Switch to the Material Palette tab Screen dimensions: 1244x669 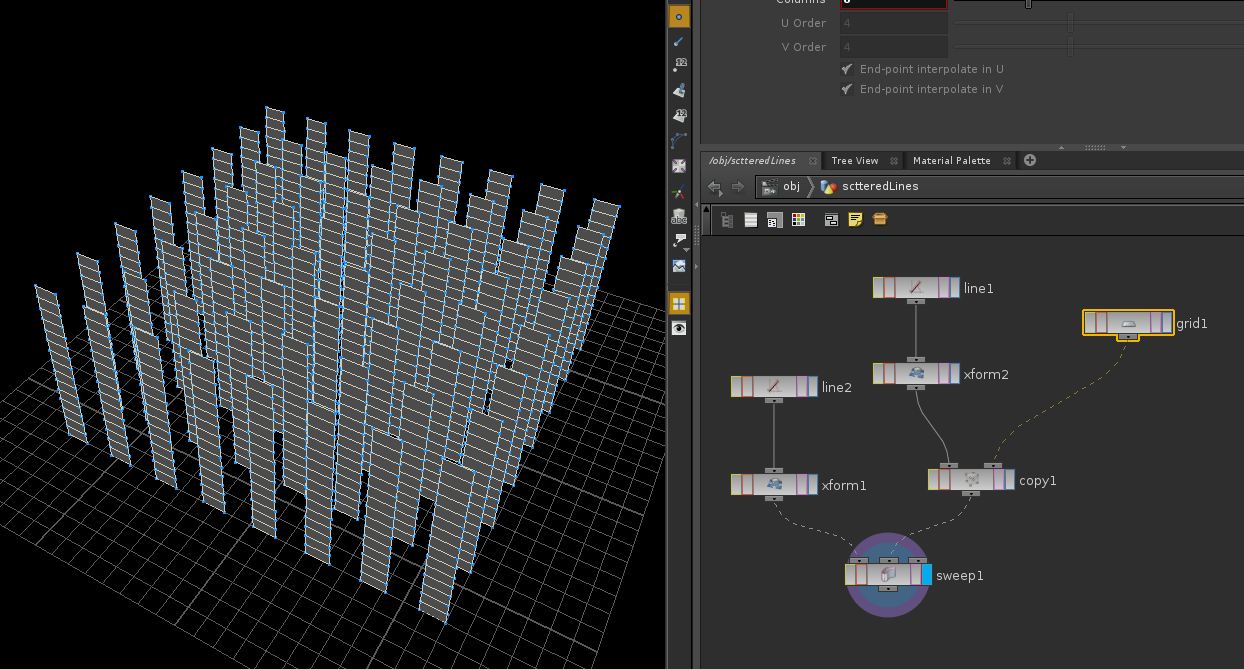coord(951,161)
